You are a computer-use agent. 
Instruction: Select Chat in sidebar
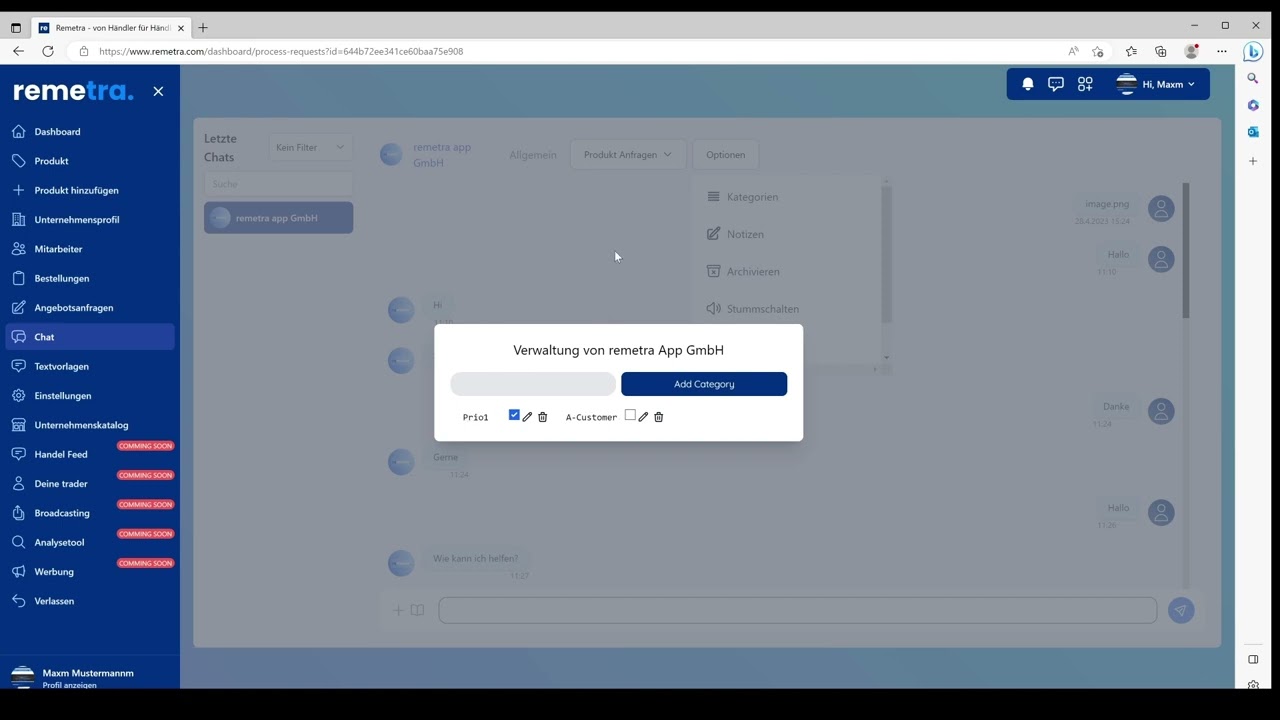(90, 337)
